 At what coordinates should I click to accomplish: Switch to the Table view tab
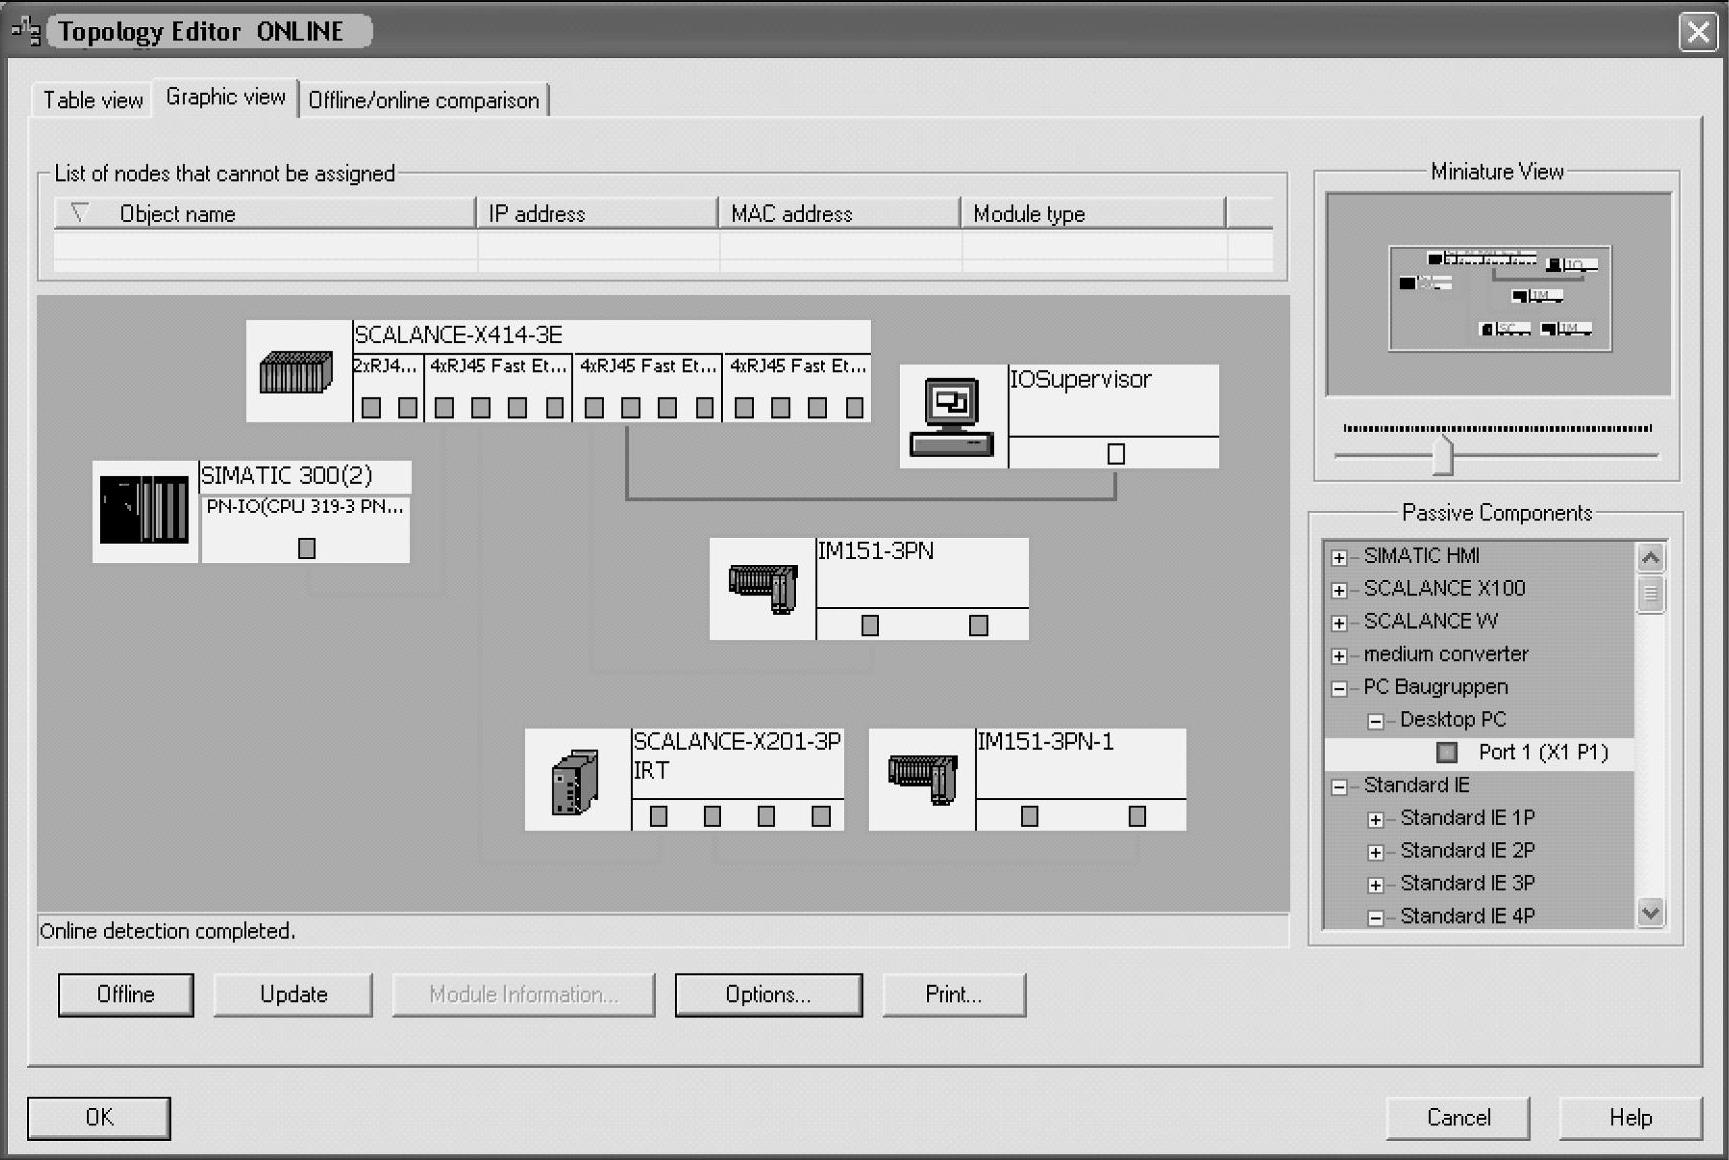click(x=93, y=100)
